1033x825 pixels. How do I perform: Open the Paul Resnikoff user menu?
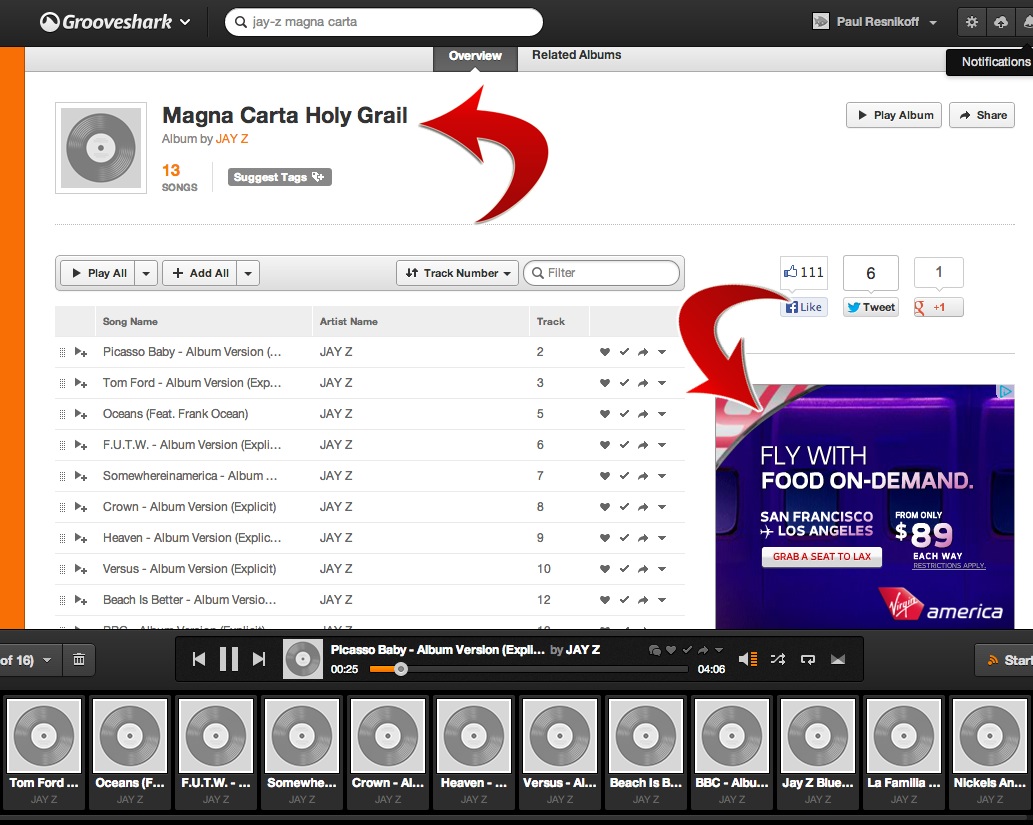click(875, 22)
